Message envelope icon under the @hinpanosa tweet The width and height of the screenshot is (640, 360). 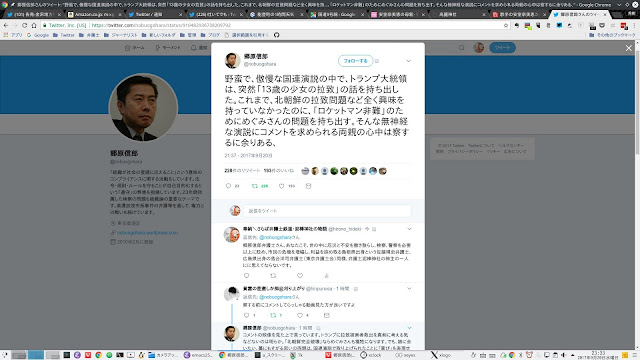pos(327,315)
